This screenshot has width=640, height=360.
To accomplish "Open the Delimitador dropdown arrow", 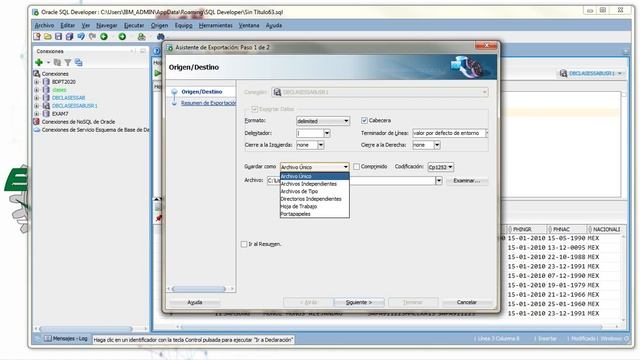I will pyautogui.click(x=327, y=133).
